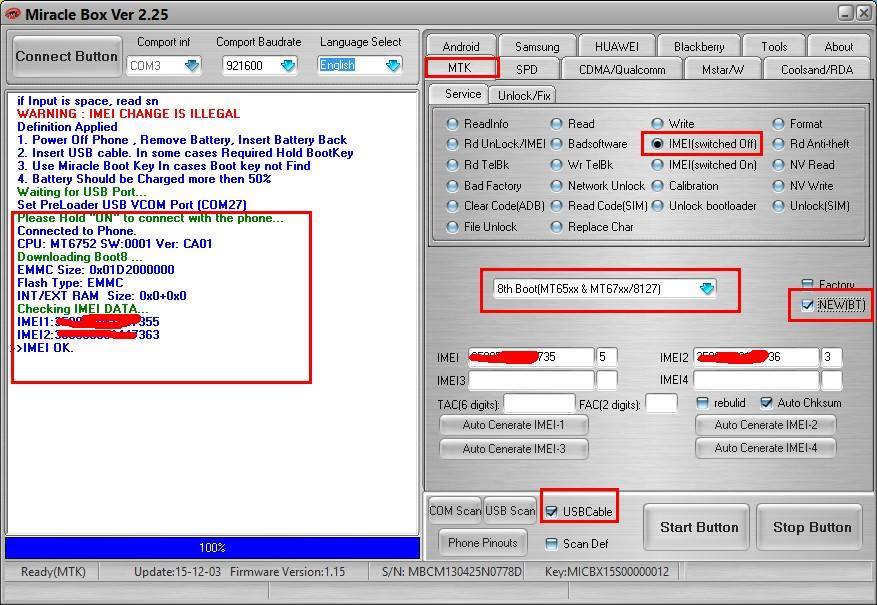This screenshot has height=605, width=877.
Task: Select the Unlock bootloader radio option
Action: click(704, 206)
